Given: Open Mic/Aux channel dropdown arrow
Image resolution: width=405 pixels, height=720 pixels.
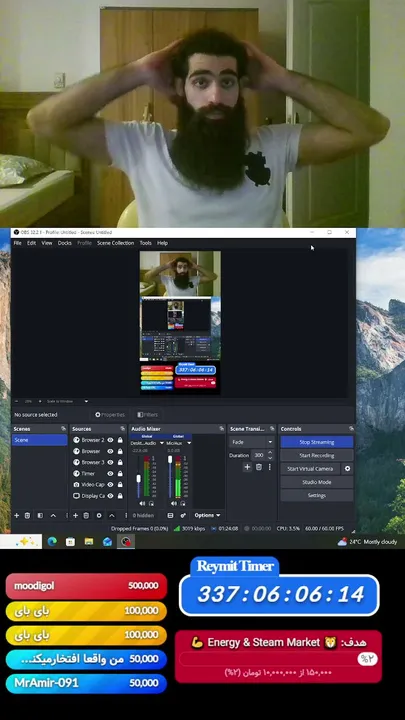Looking at the screenshot, I should [x=189, y=443].
